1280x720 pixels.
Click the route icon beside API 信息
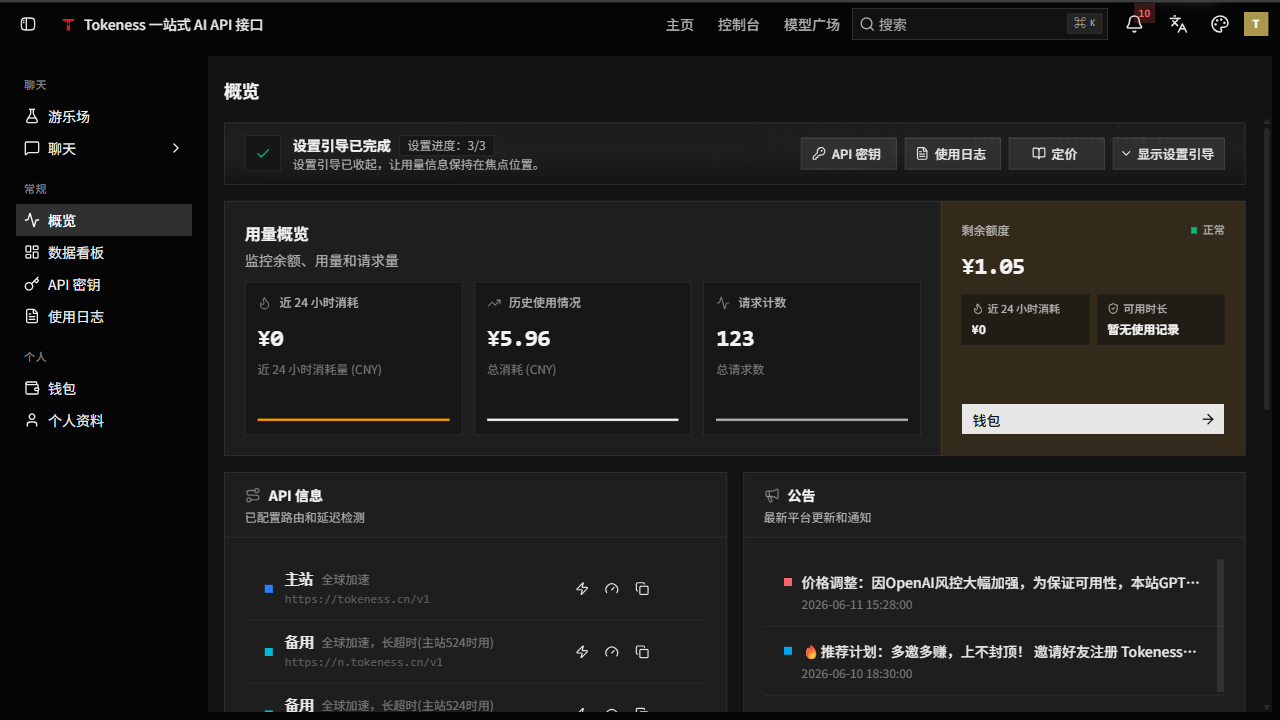(x=253, y=496)
